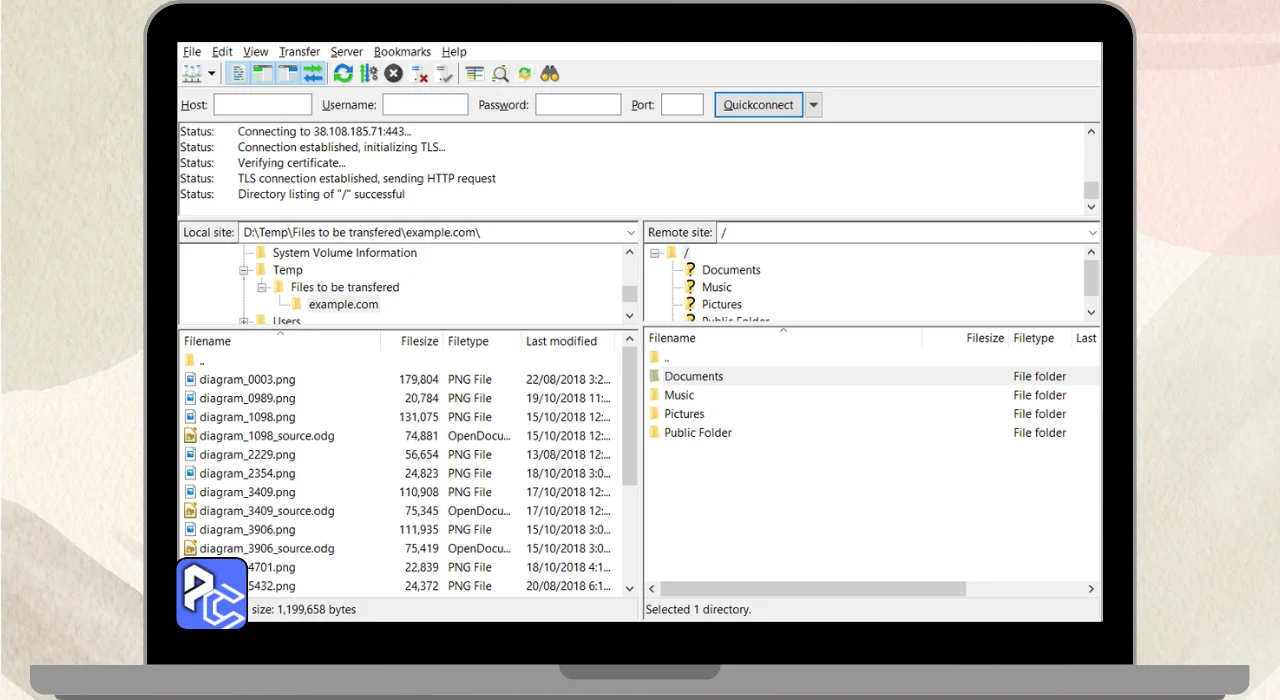
Task: Disconnect from the current server
Action: point(420,74)
